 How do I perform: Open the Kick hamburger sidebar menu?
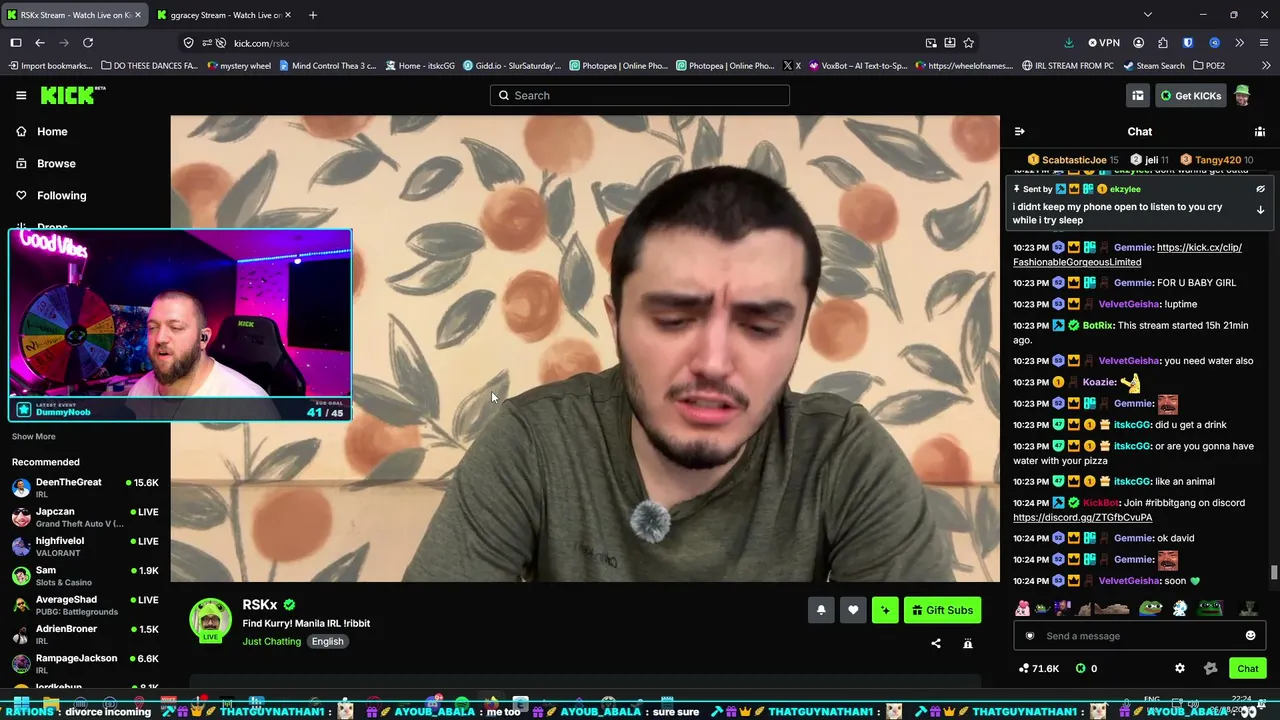click(21, 95)
